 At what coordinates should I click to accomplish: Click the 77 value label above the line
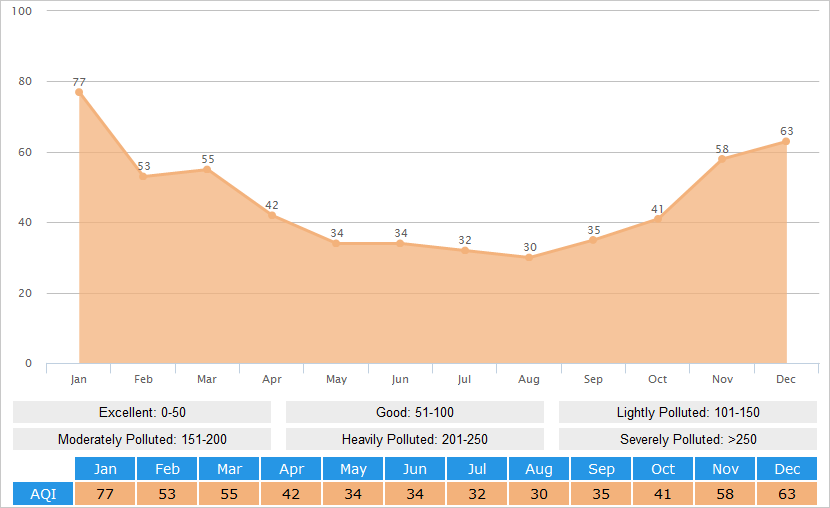[79, 82]
